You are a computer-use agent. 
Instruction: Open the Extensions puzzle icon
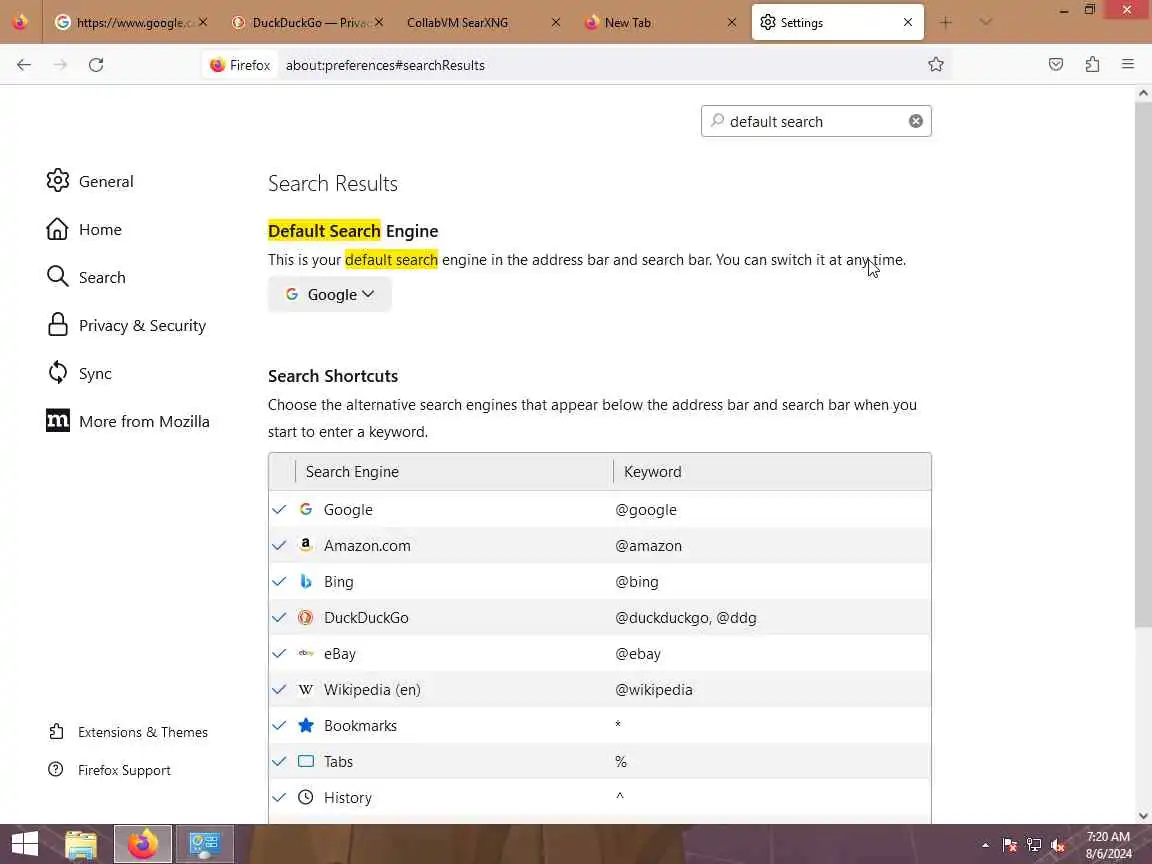tap(1092, 65)
